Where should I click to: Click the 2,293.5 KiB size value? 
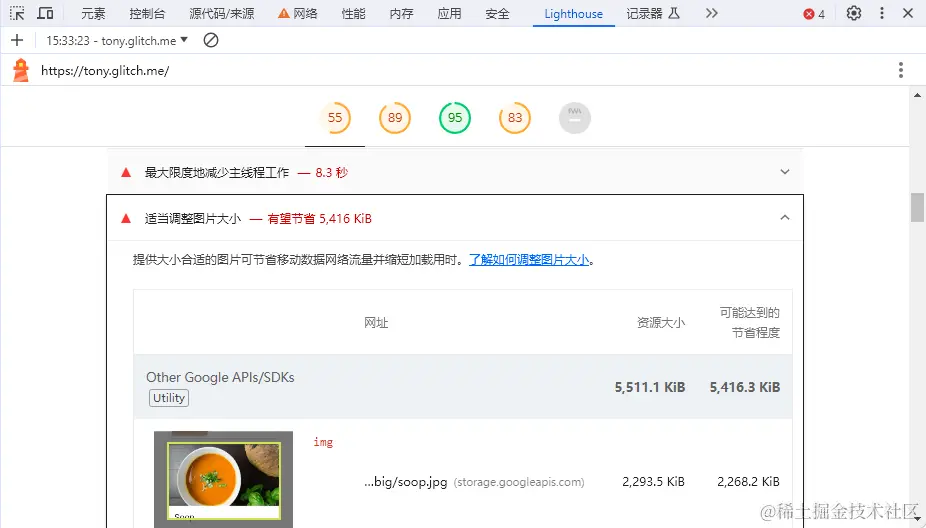[653, 482]
